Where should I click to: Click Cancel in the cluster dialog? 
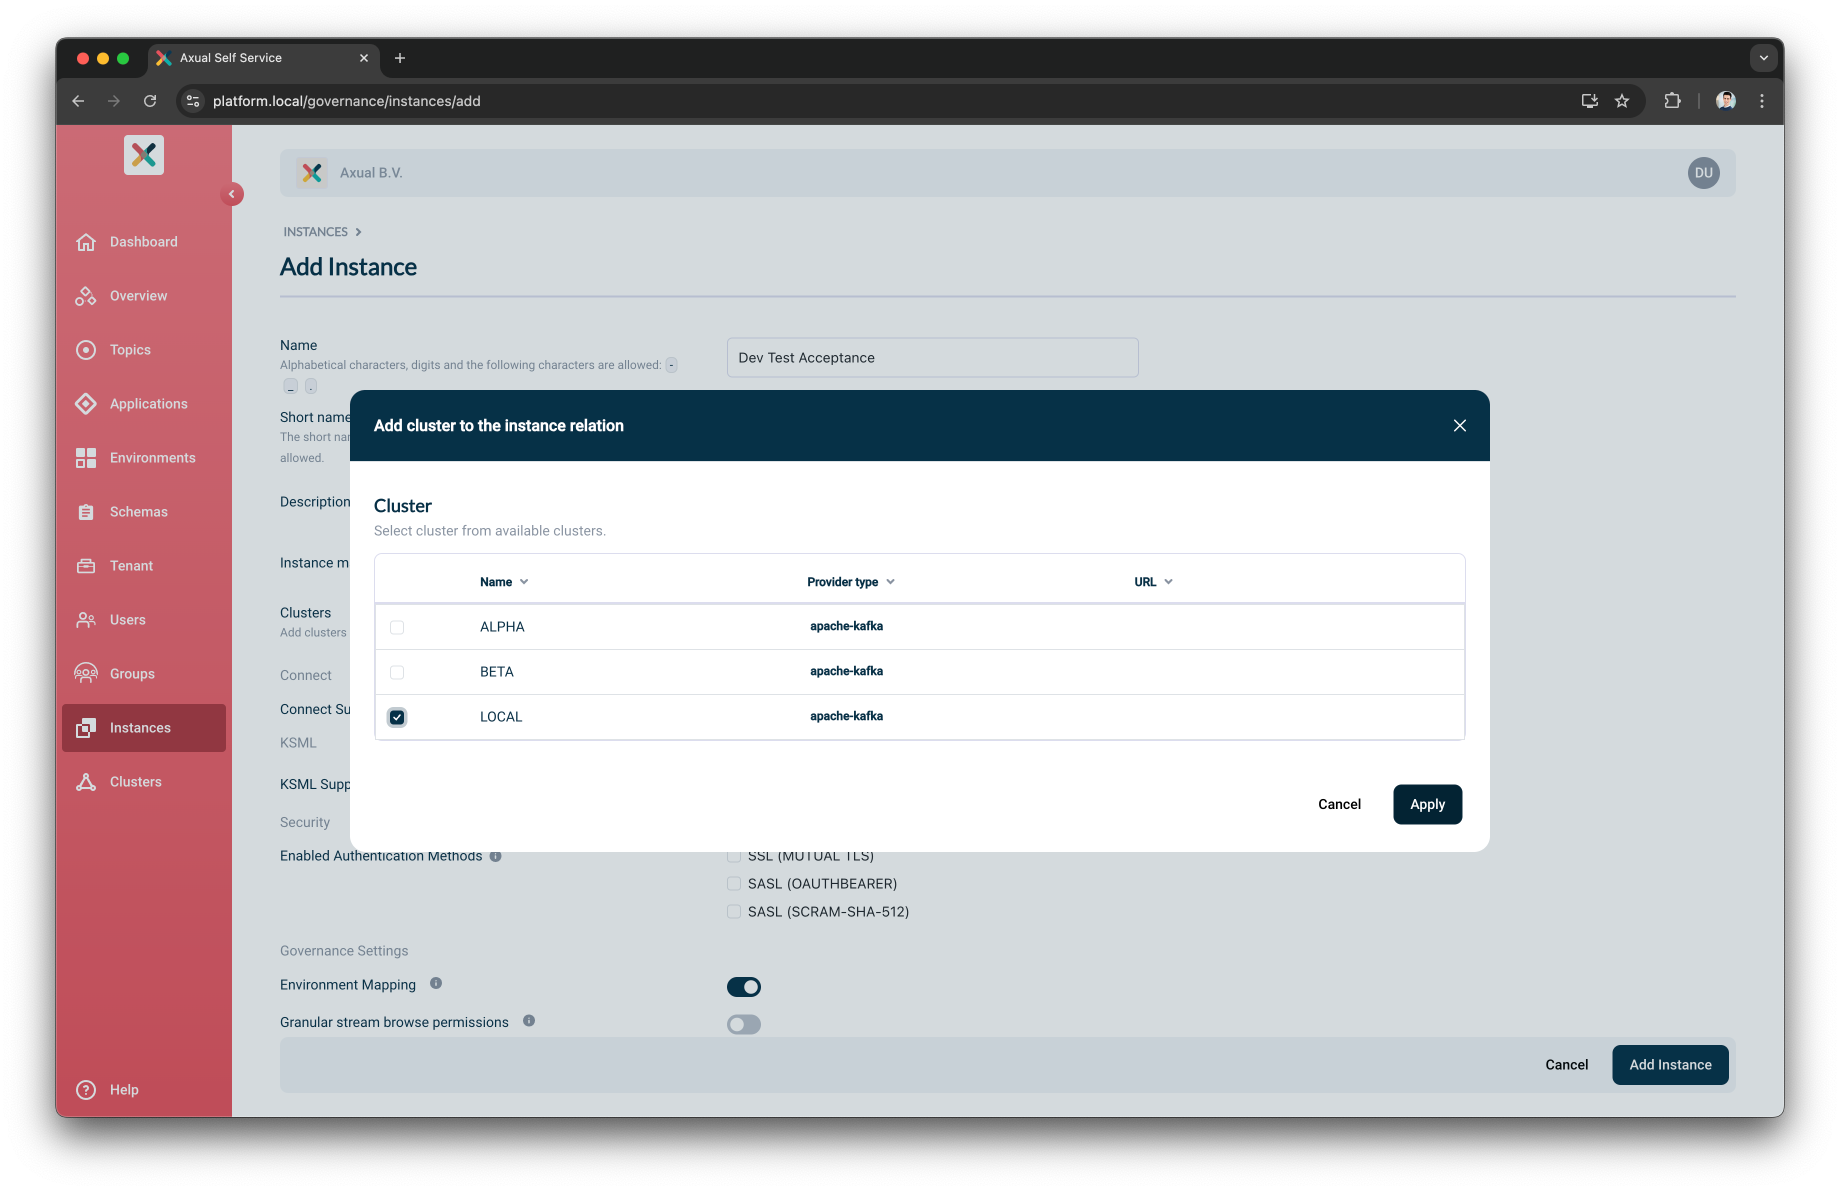pos(1339,804)
